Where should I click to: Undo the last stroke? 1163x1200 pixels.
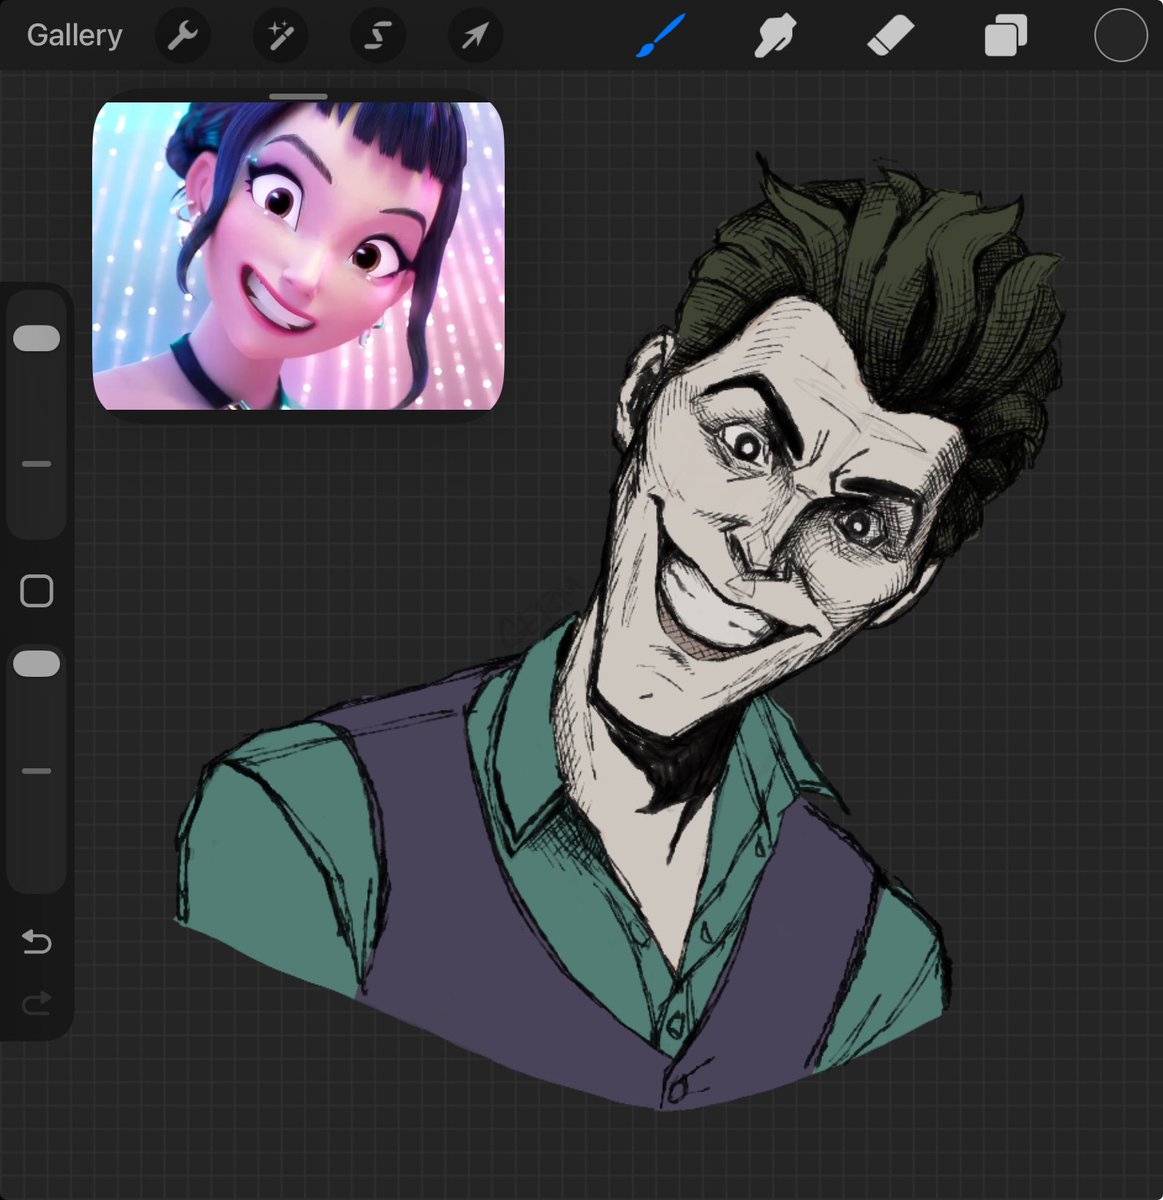(x=37, y=942)
